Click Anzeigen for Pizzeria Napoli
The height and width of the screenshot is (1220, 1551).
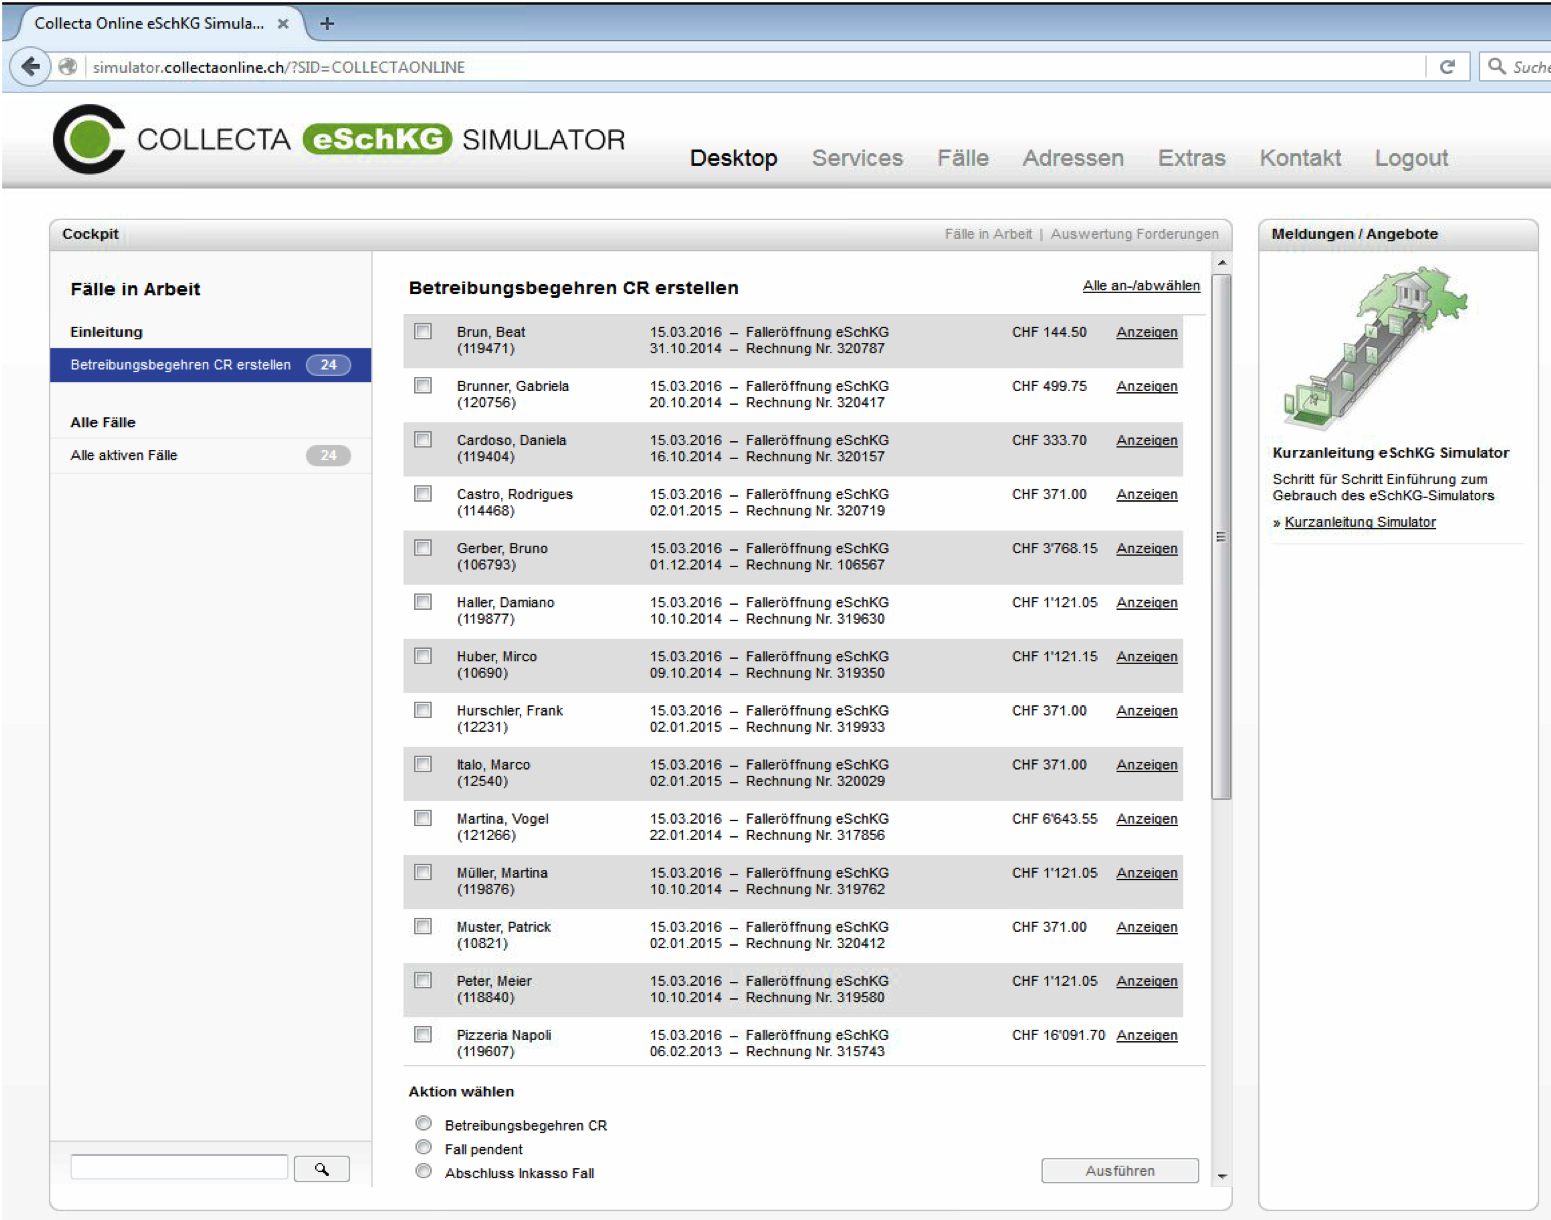(1147, 1035)
